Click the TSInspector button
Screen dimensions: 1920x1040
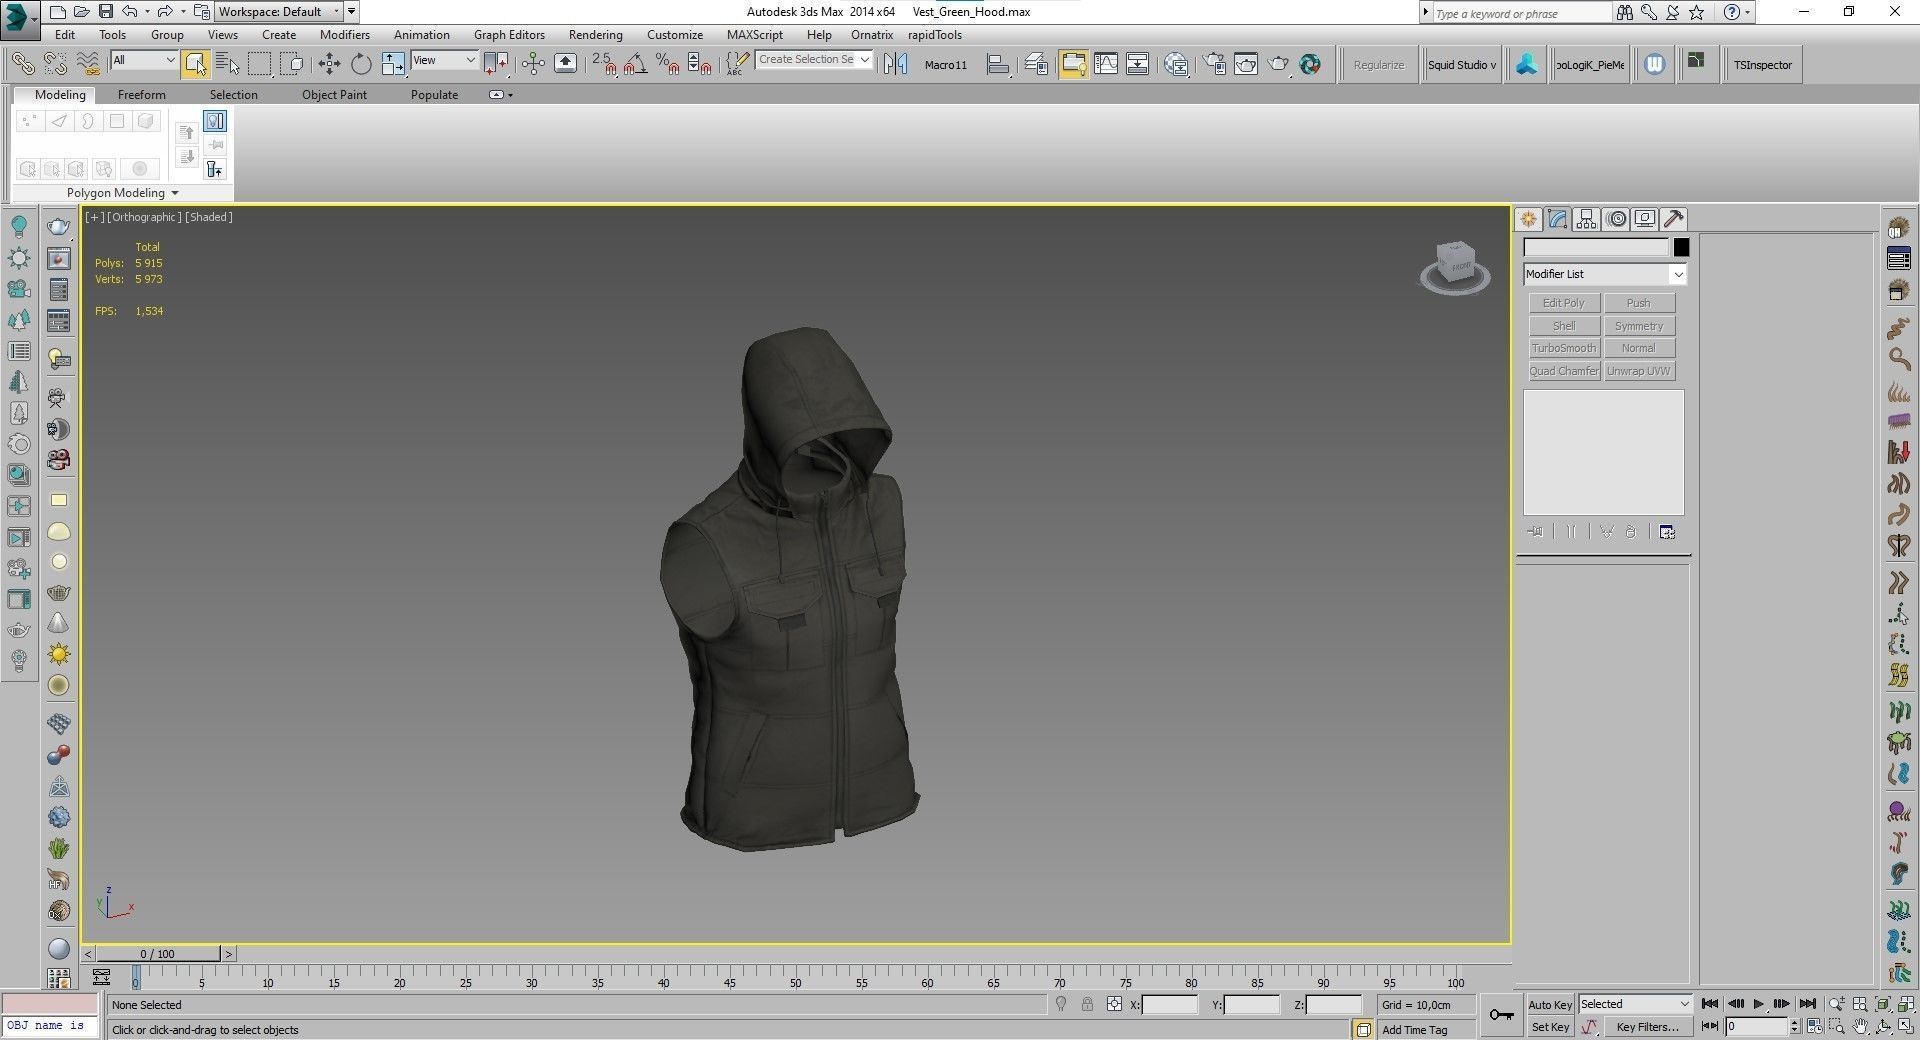(1763, 65)
